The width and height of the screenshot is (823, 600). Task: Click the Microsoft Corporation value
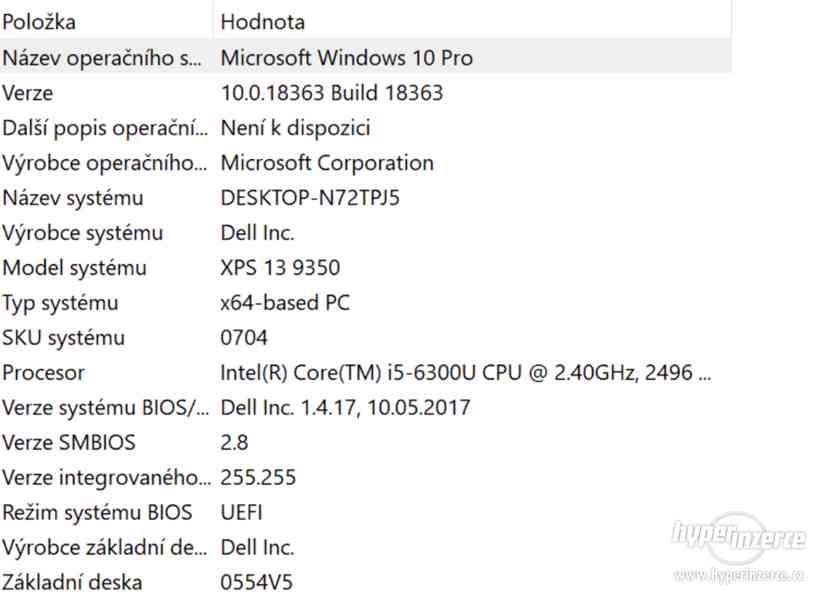click(x=327, y=163)
